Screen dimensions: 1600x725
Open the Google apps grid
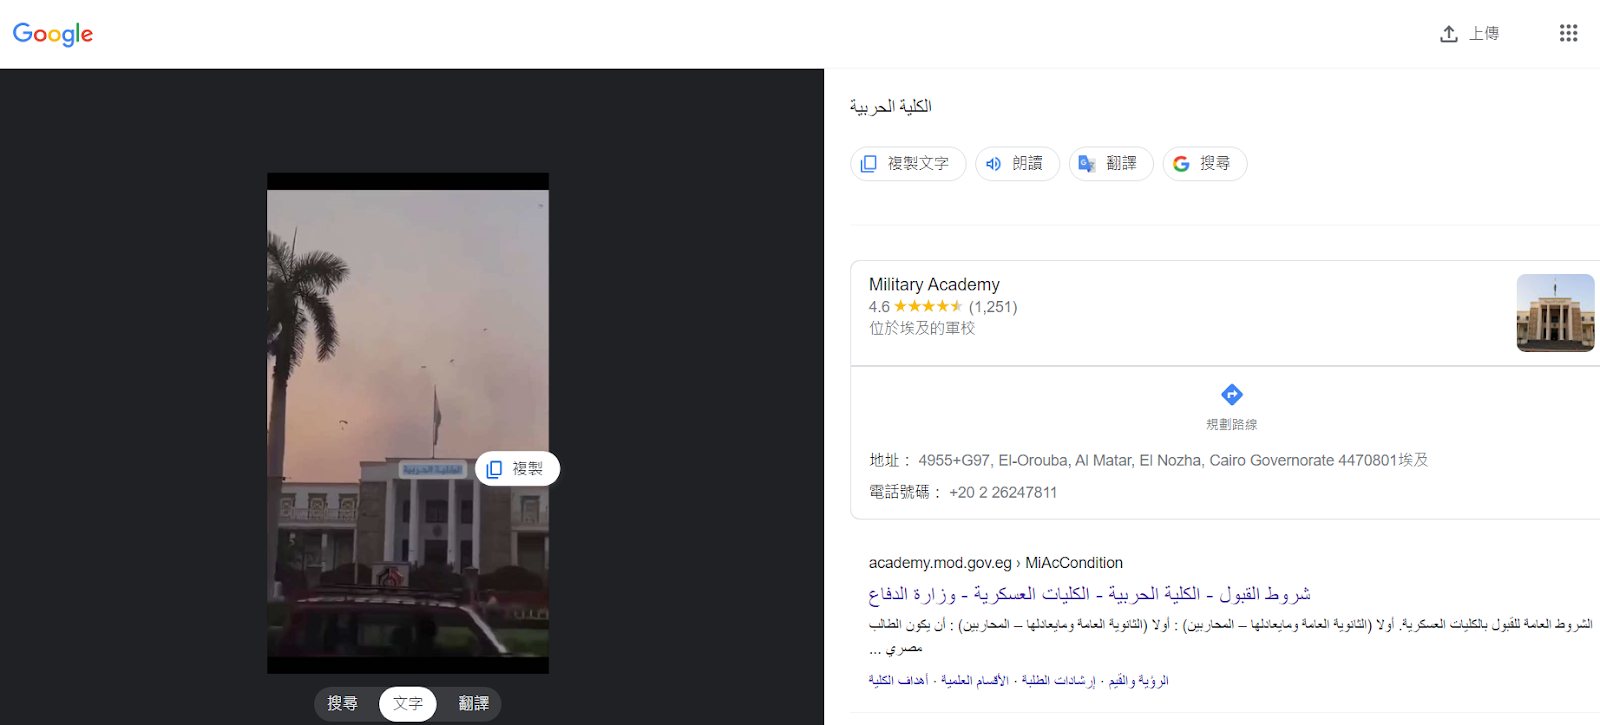click(1568, 33)
